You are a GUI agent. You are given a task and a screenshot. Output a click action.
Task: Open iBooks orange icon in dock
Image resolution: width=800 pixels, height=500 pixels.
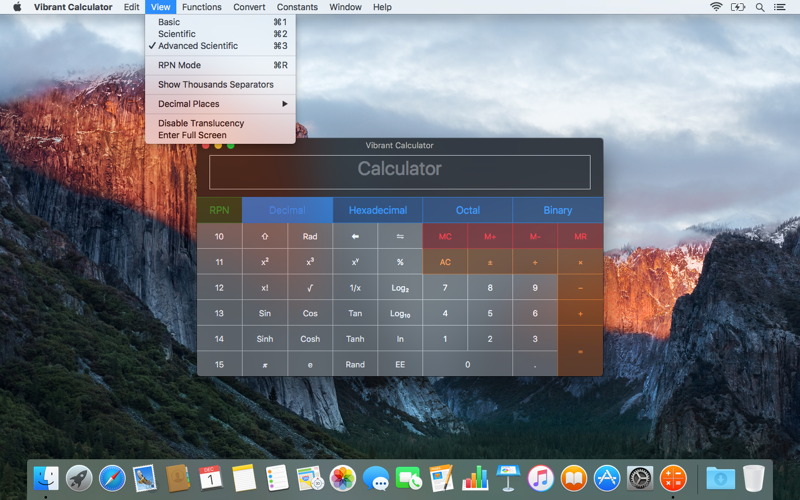coord(573,479)
